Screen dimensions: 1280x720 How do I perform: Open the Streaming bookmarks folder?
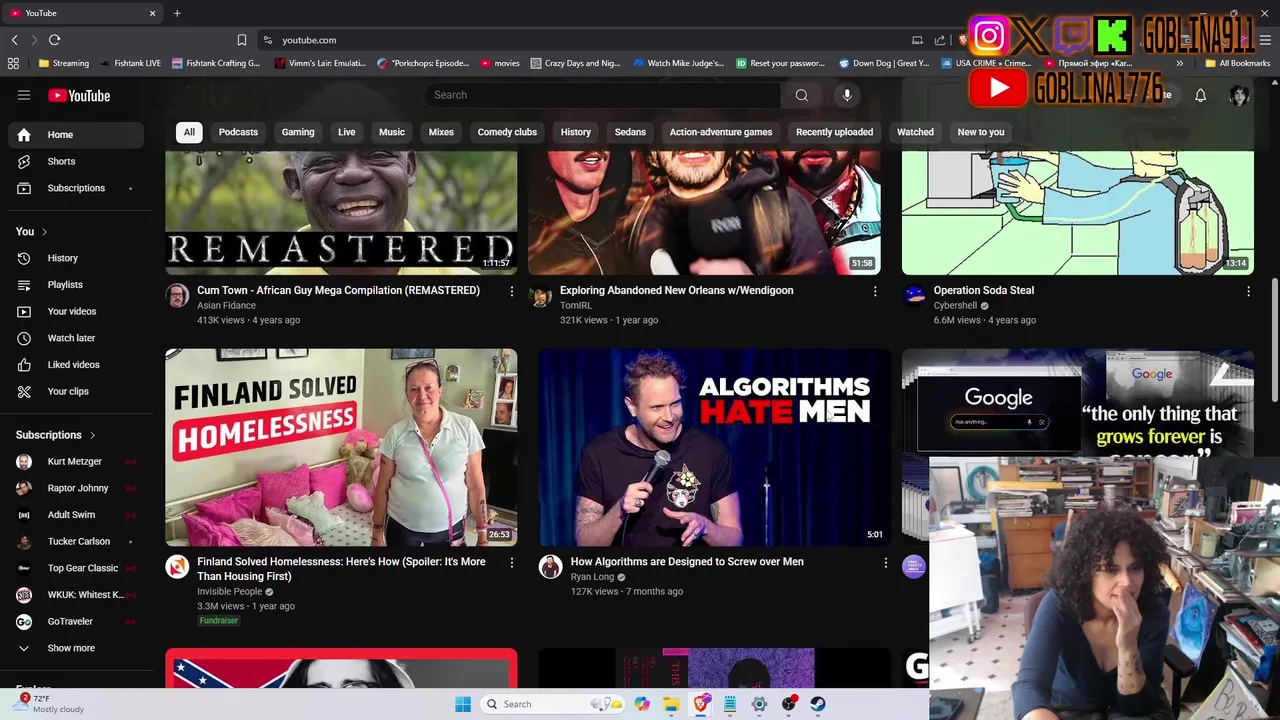(63, 63)
